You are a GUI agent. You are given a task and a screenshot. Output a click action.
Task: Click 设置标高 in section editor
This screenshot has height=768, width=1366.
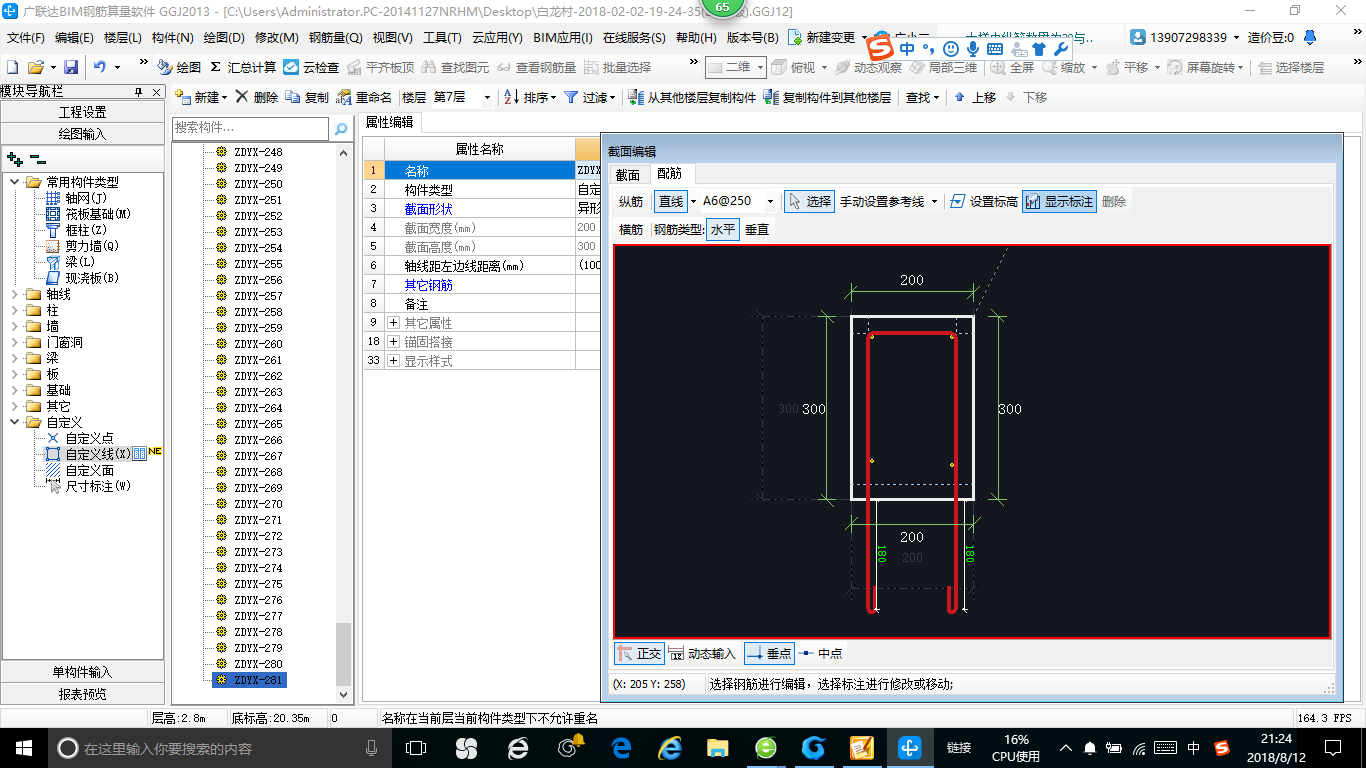pos(984,201)
